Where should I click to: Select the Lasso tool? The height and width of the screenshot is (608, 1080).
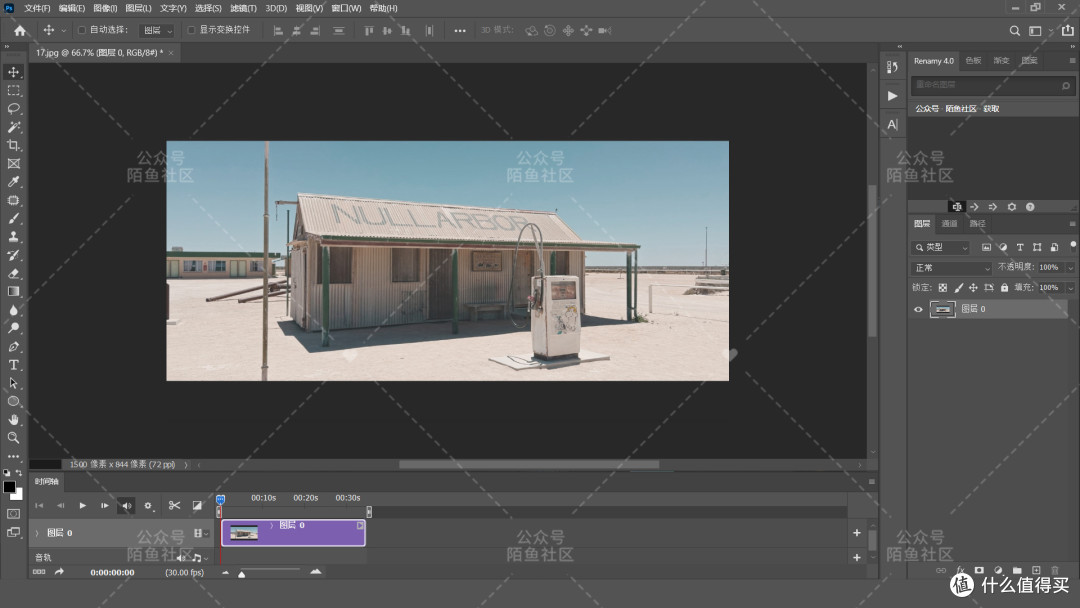(x=13, y=109)
